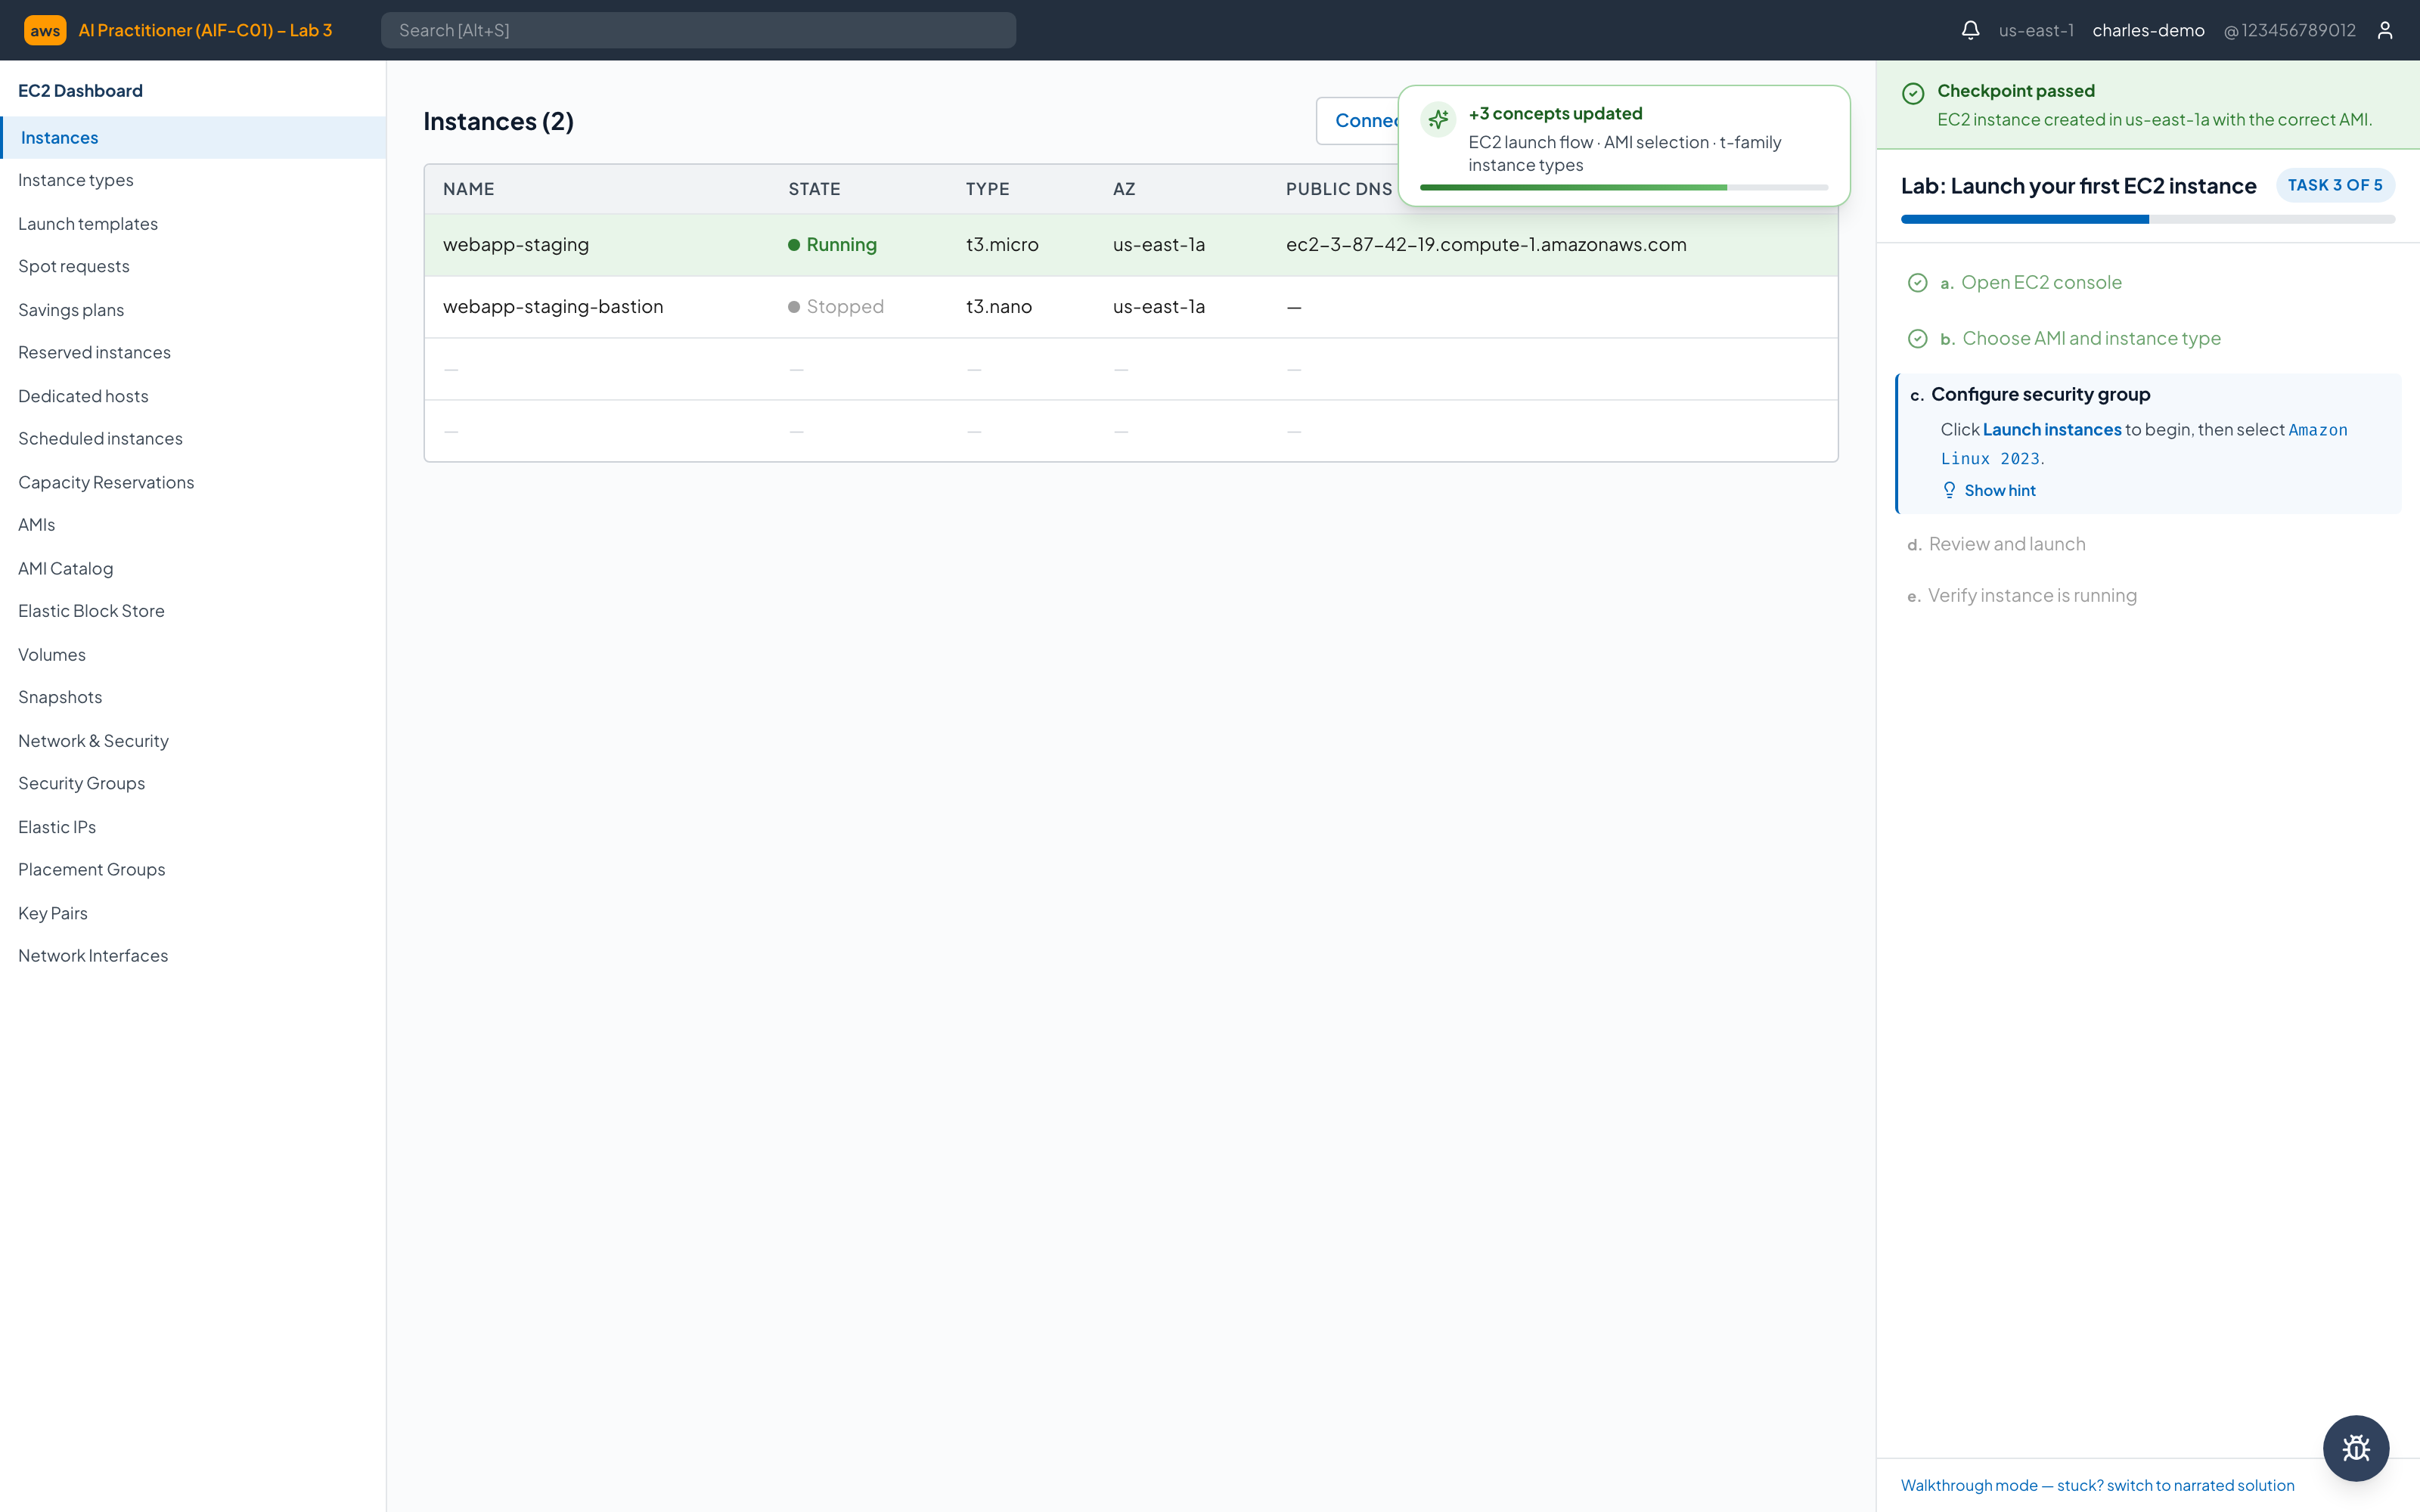Click the green Running status dot
Screen dimensions: 2420x1512
pyautogui.click(x=794, y=245)
